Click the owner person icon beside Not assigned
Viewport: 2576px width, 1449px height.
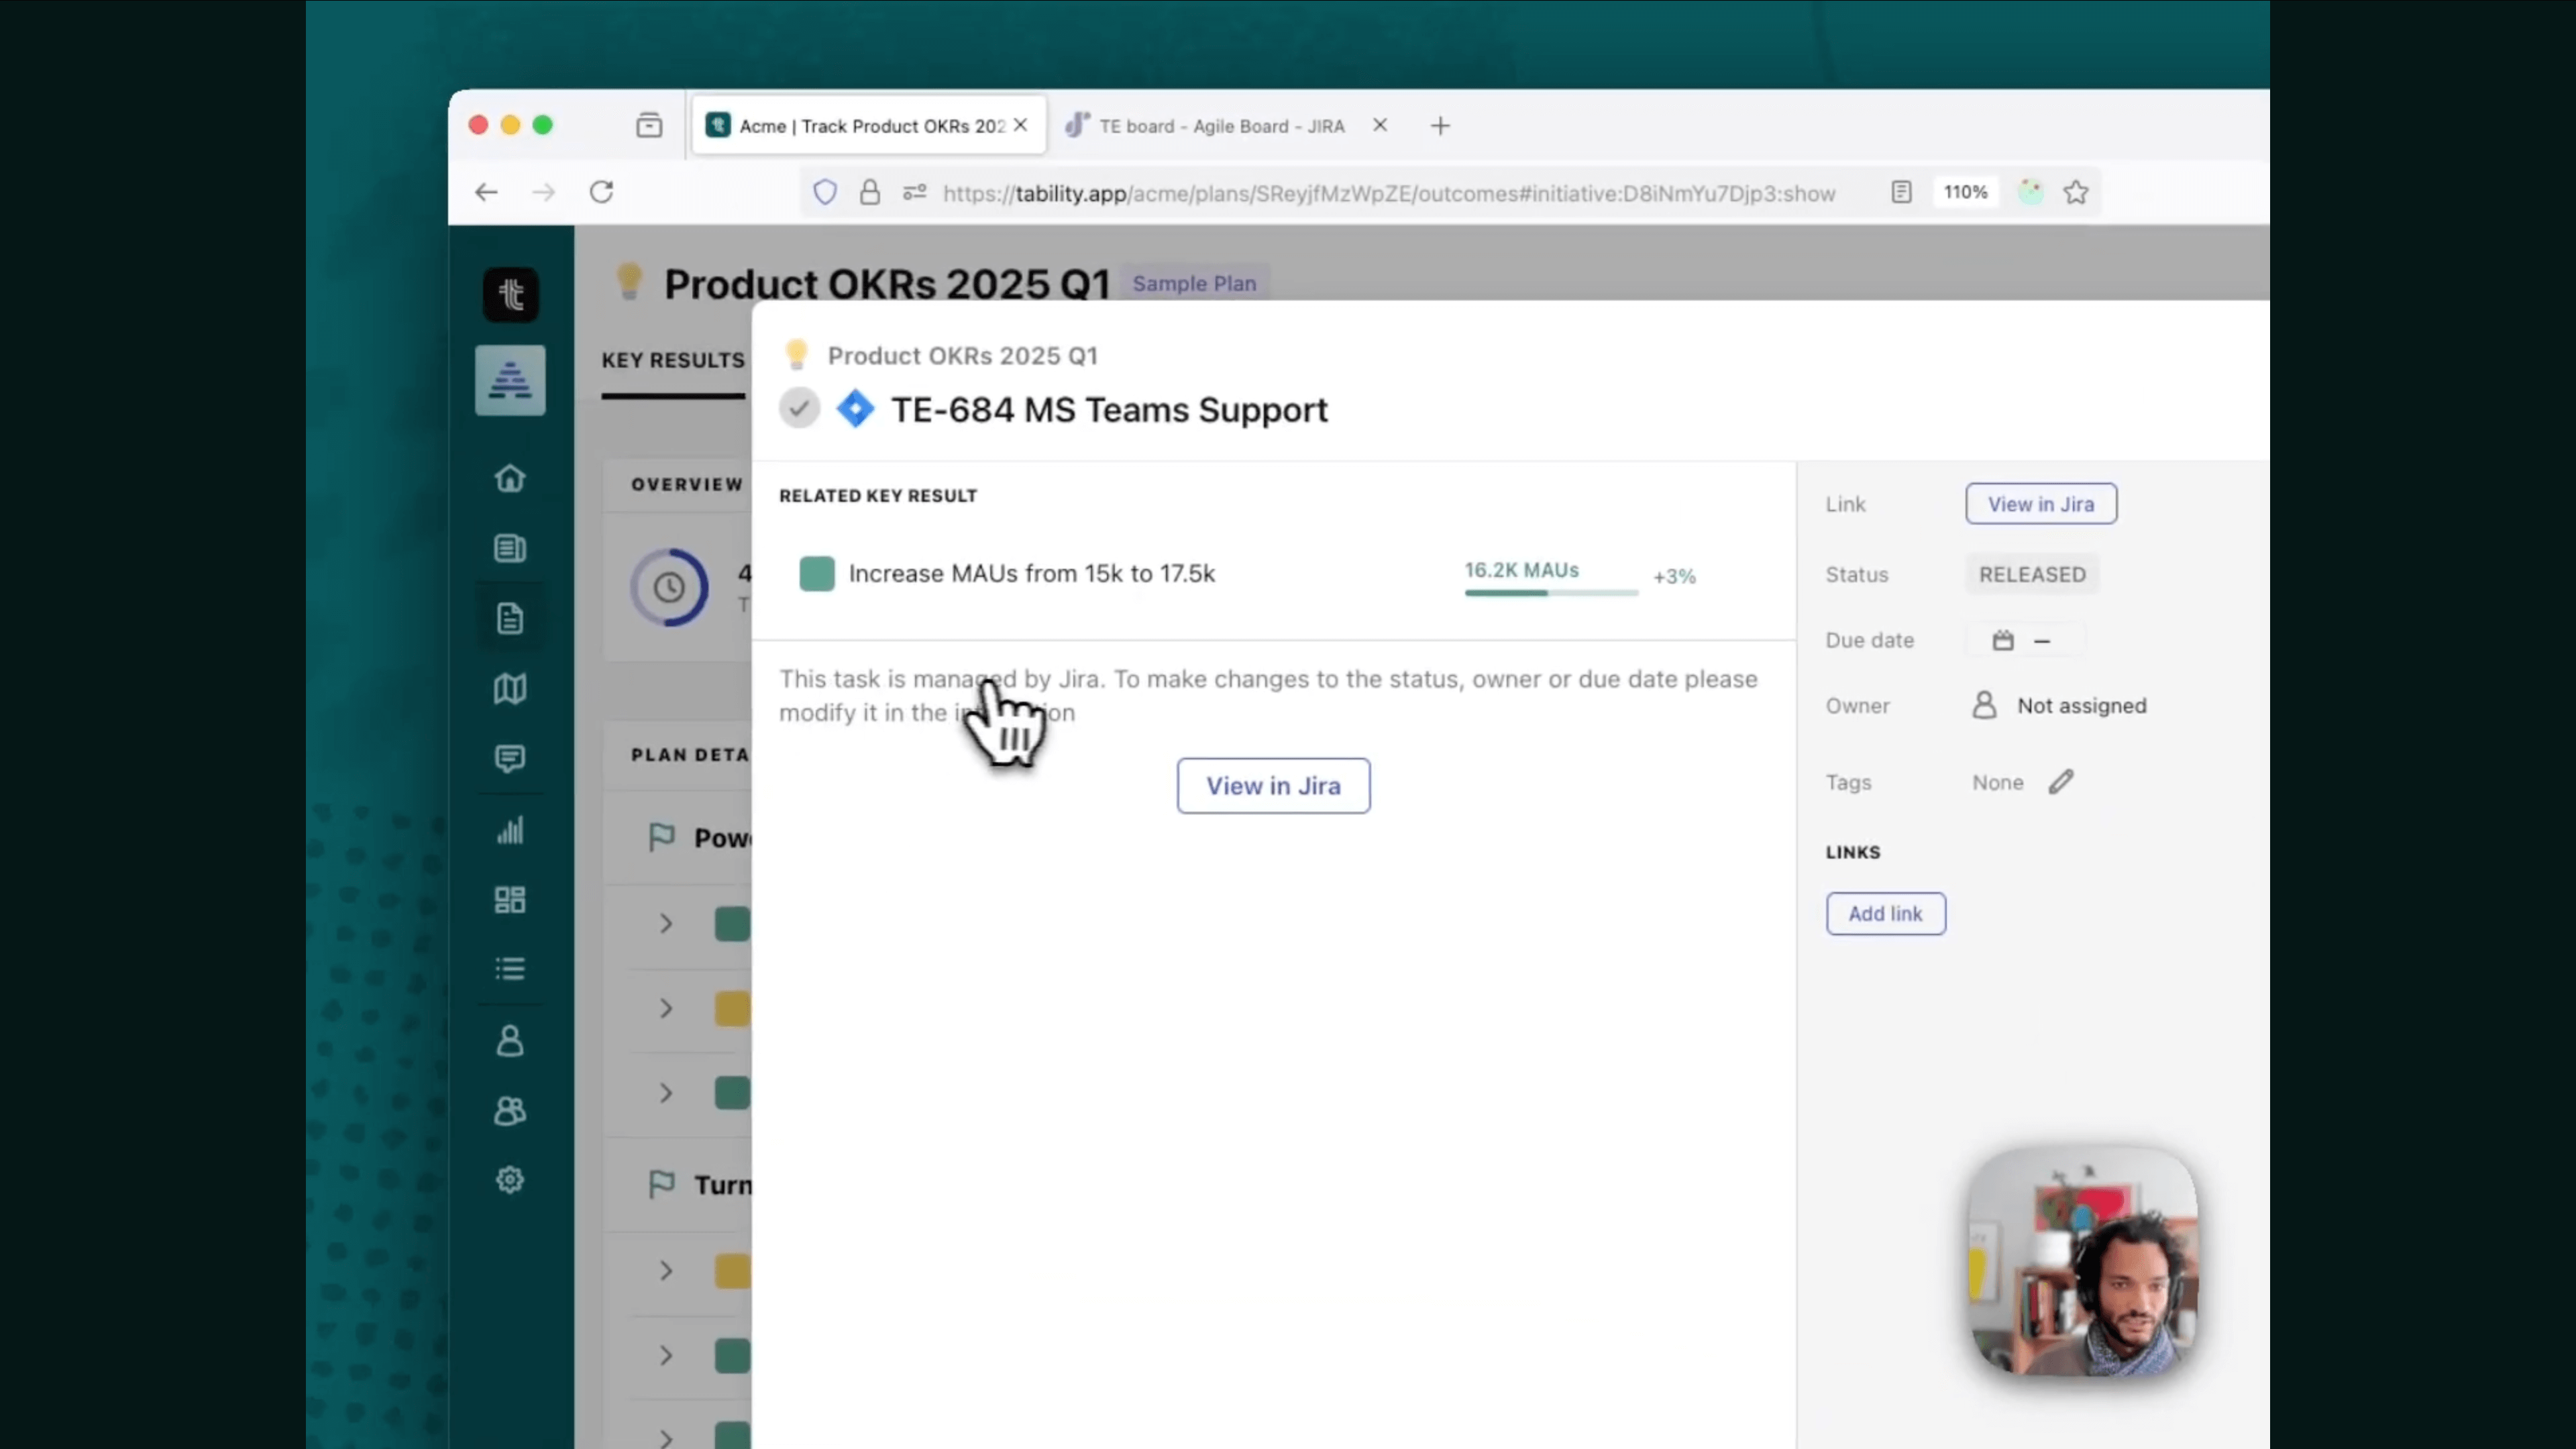click(x=1984, y=706)
